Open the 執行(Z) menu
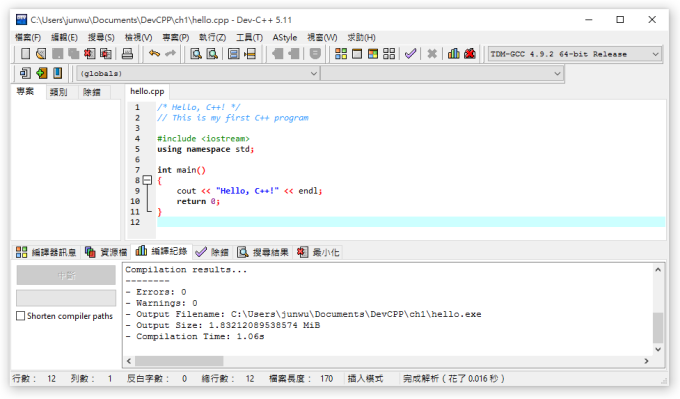 212,37
